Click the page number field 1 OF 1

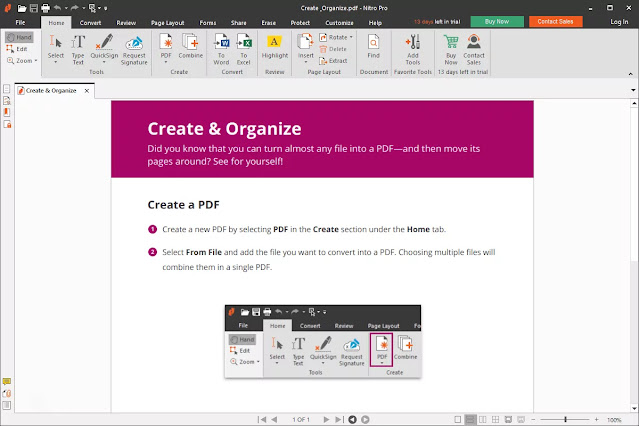click(301, 419)
